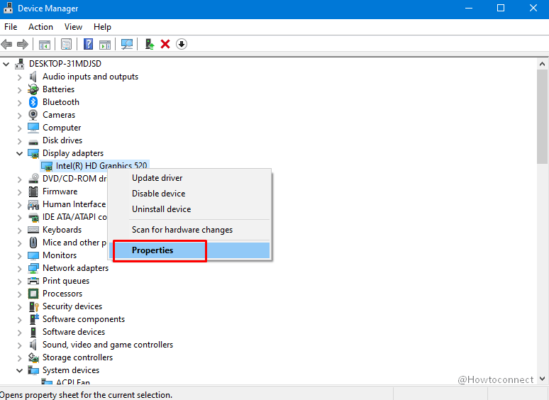Click the vertical scrollbar up arrow

[x=542, y=64]
